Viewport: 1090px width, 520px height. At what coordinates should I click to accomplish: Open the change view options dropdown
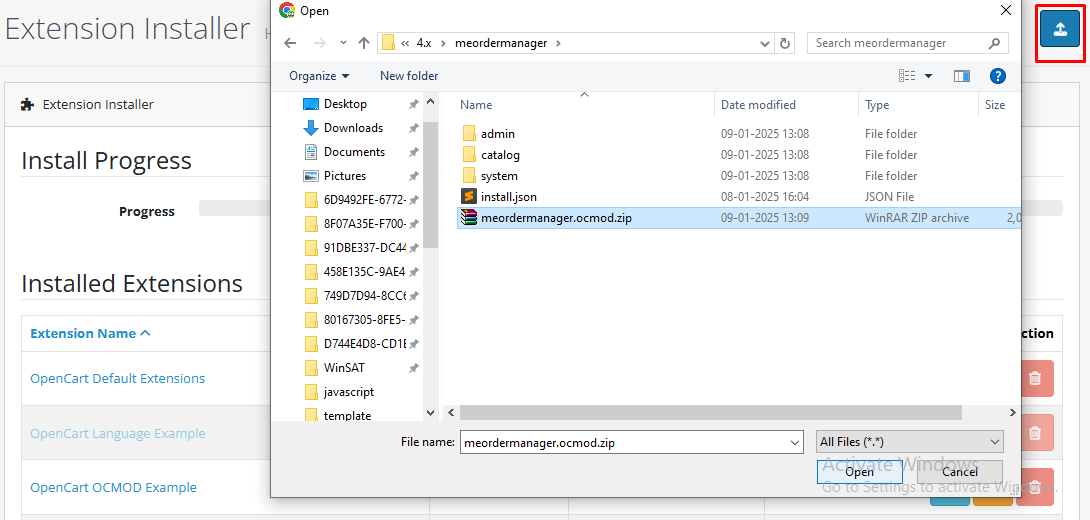[928, 76]
